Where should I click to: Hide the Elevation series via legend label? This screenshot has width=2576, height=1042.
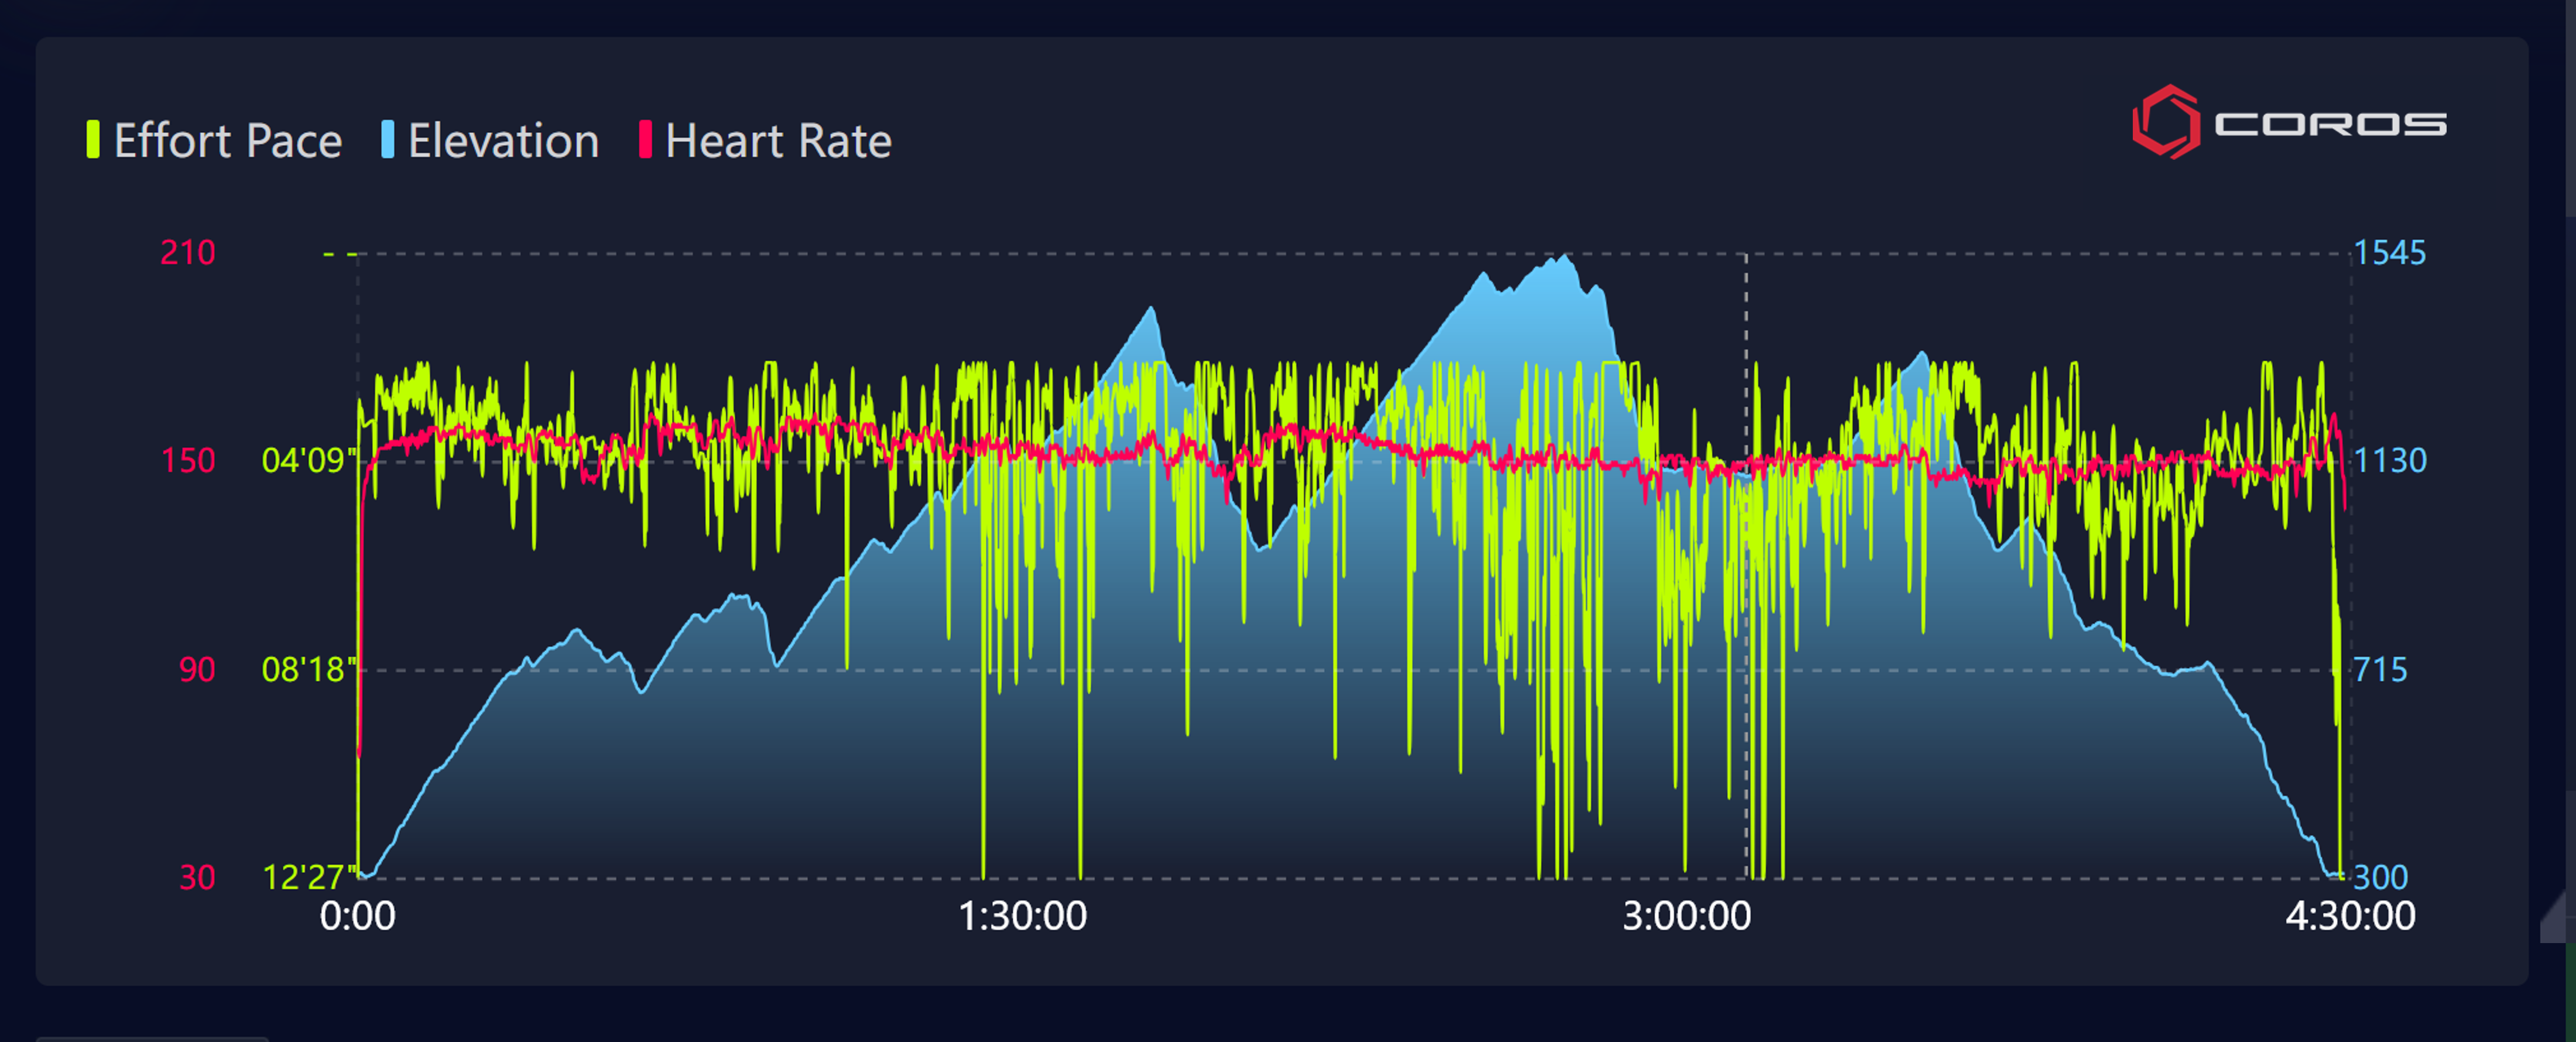(503, 141)
